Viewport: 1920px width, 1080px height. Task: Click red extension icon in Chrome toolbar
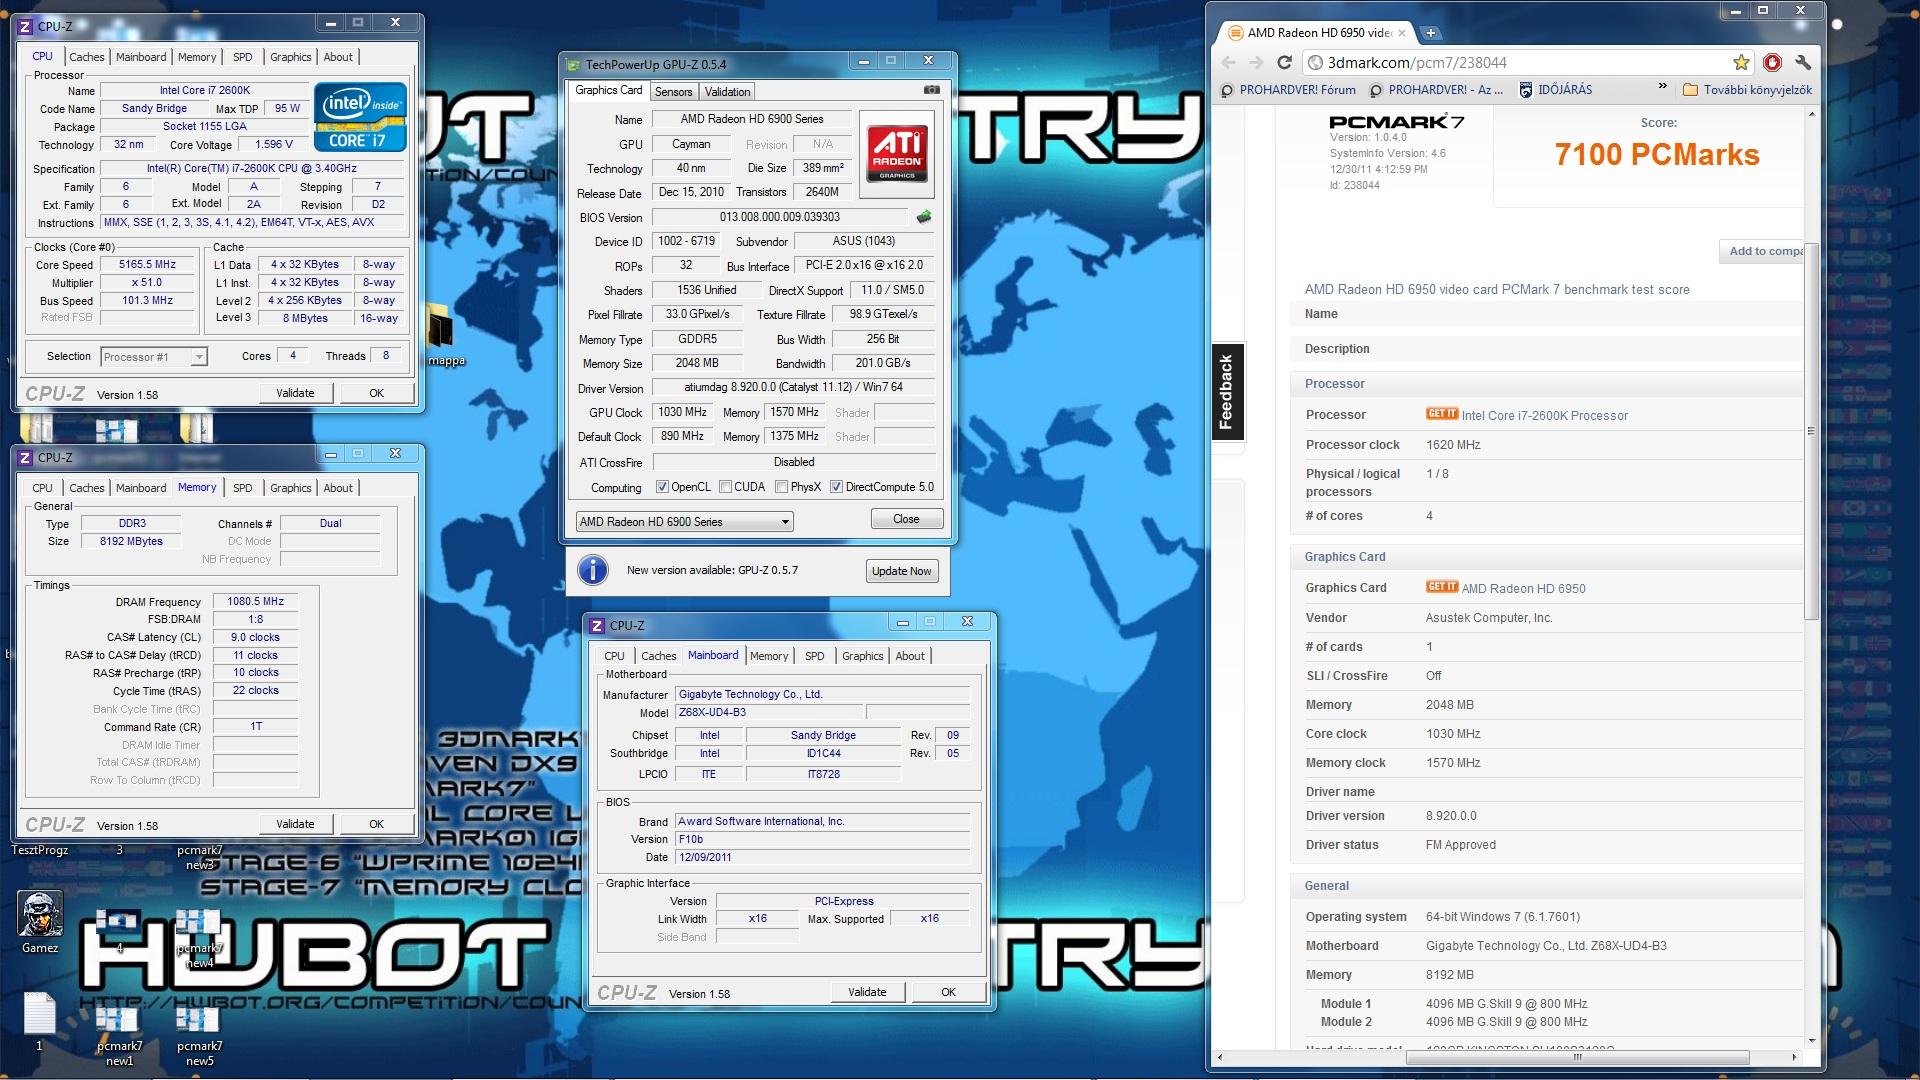pos(1772,62)
